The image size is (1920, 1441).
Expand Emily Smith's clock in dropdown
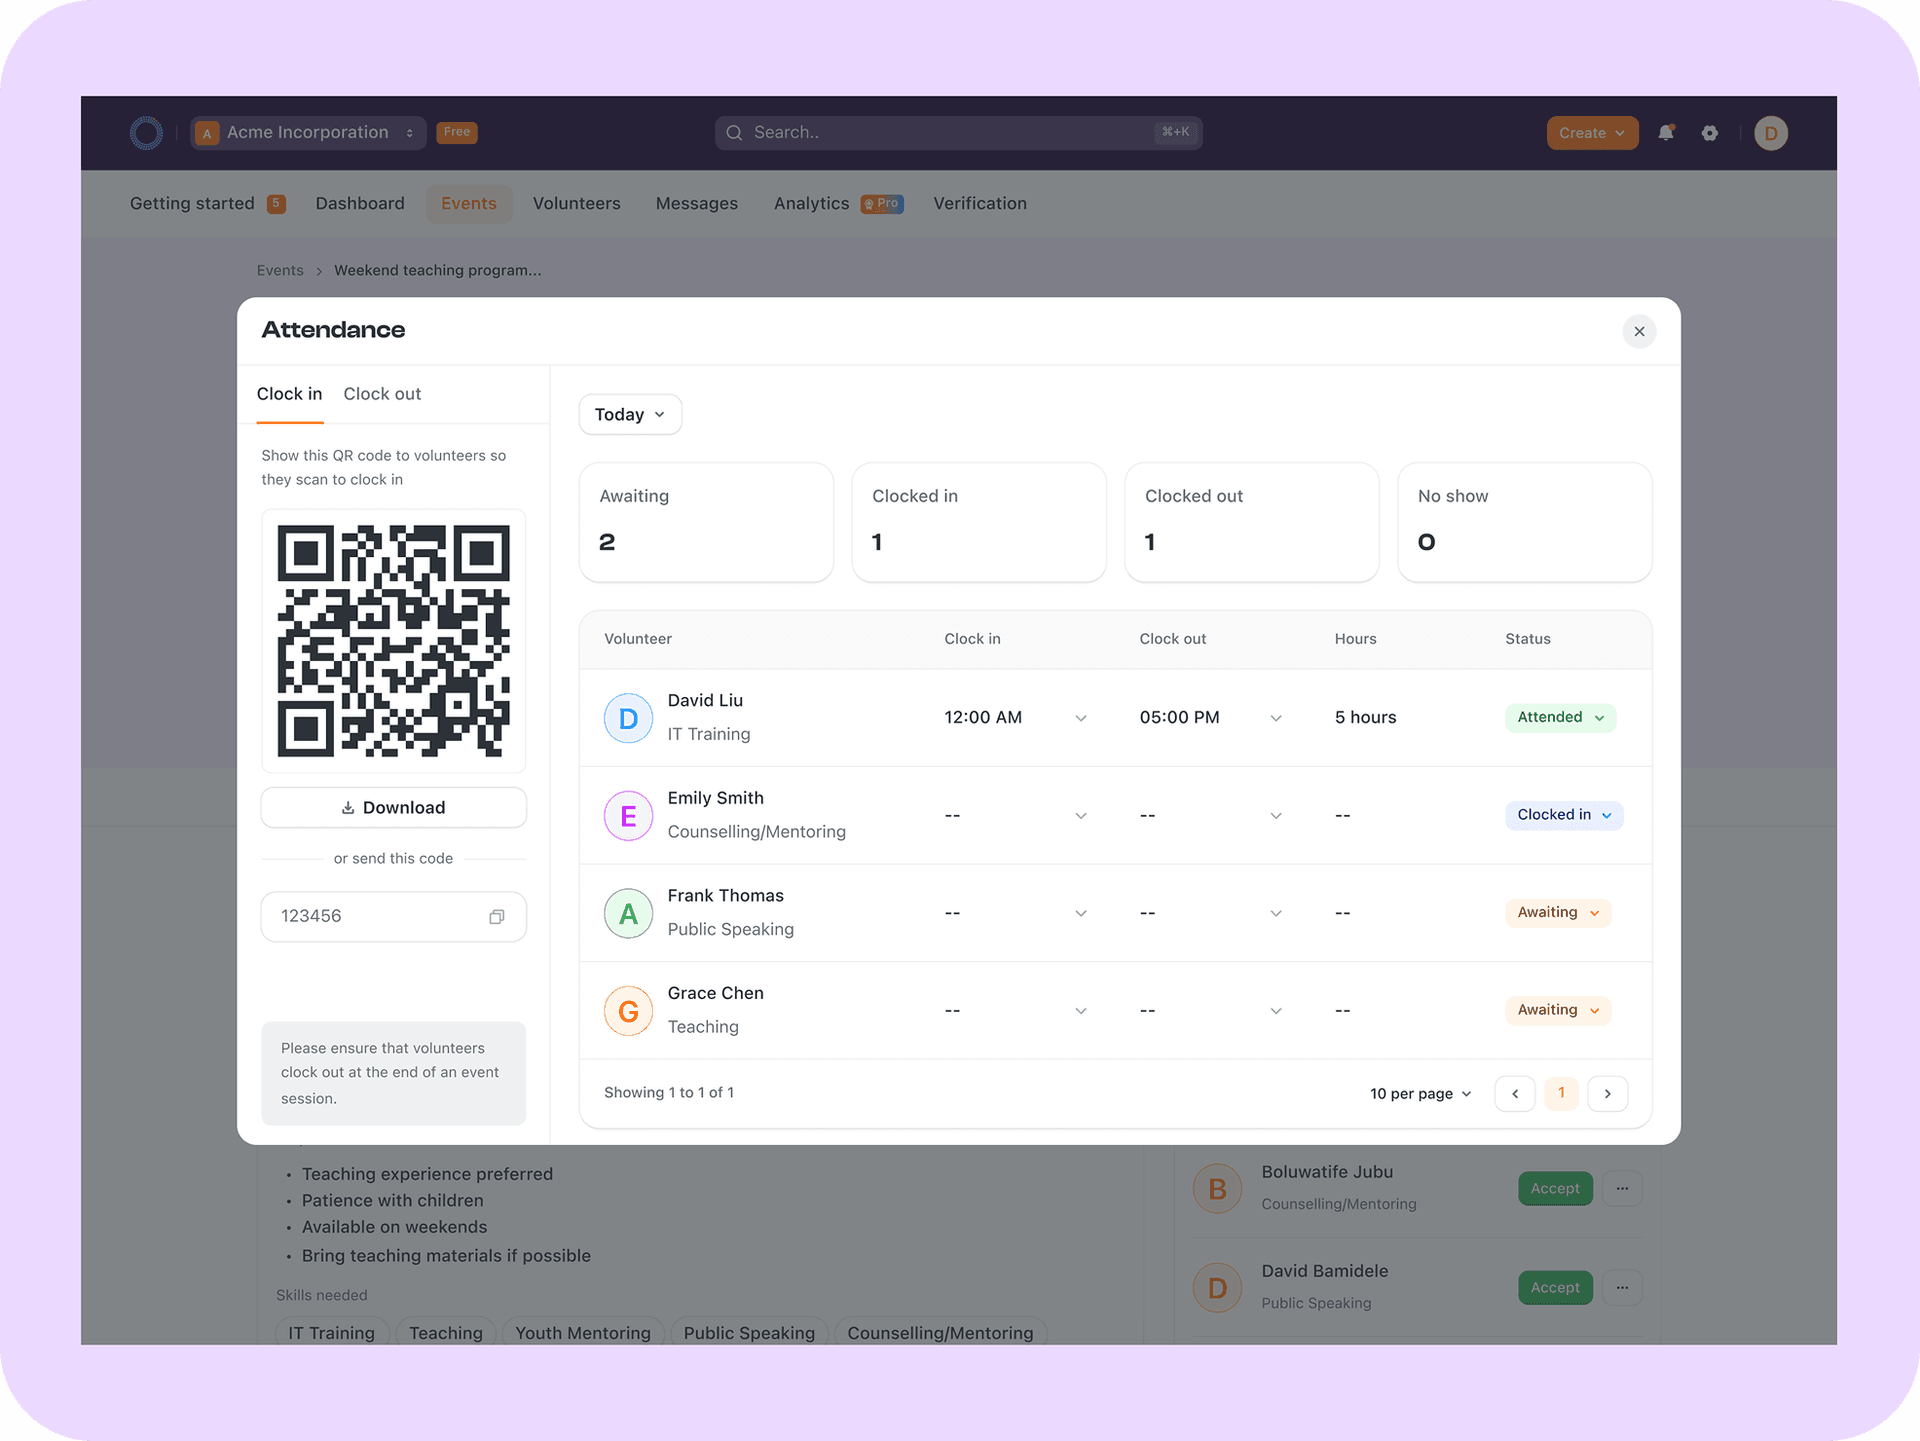[1081, 816]
